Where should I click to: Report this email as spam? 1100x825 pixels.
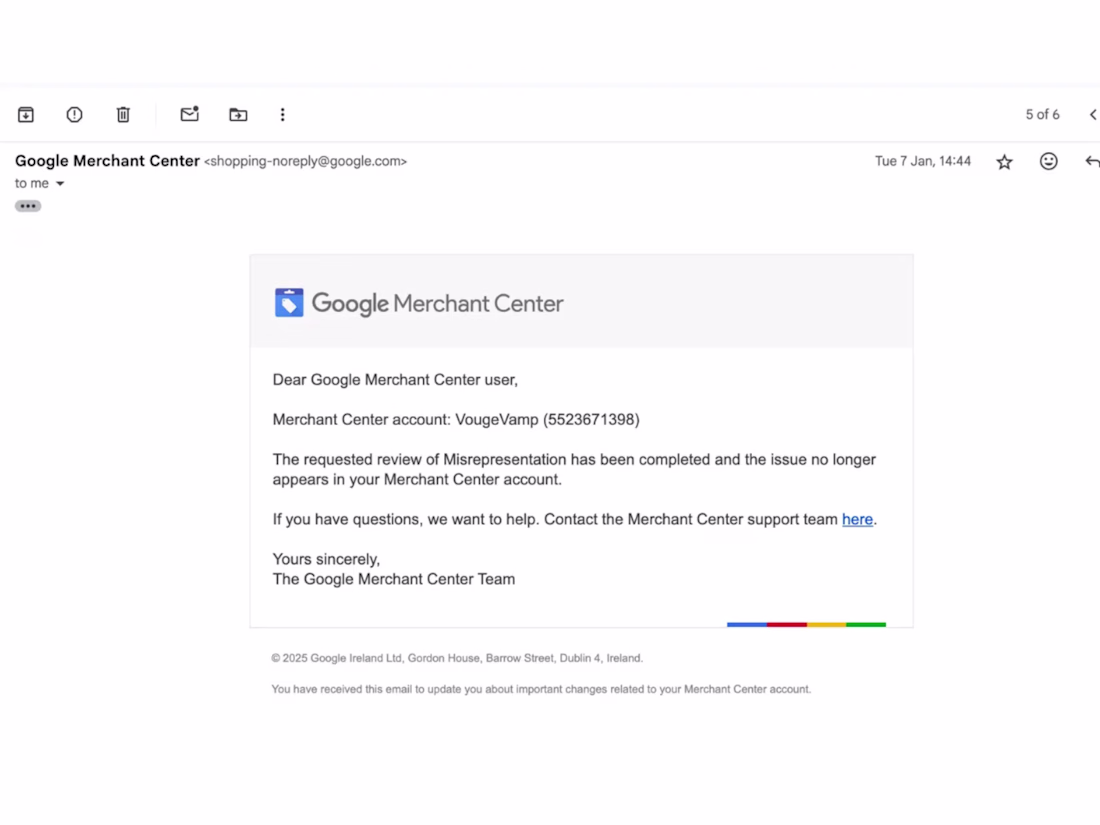[74, 114]
